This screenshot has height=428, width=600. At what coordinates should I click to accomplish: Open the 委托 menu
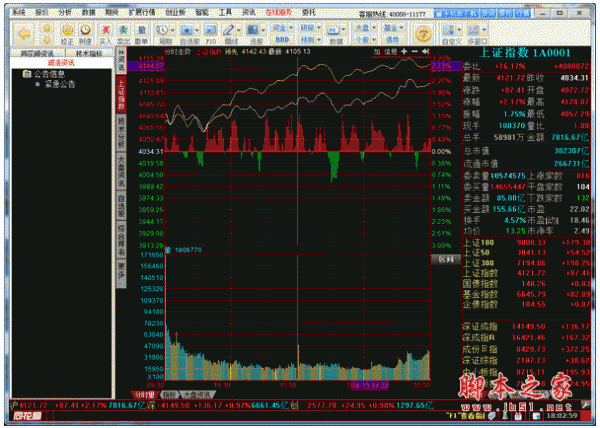pyautogui.click(x=309, y=13)
